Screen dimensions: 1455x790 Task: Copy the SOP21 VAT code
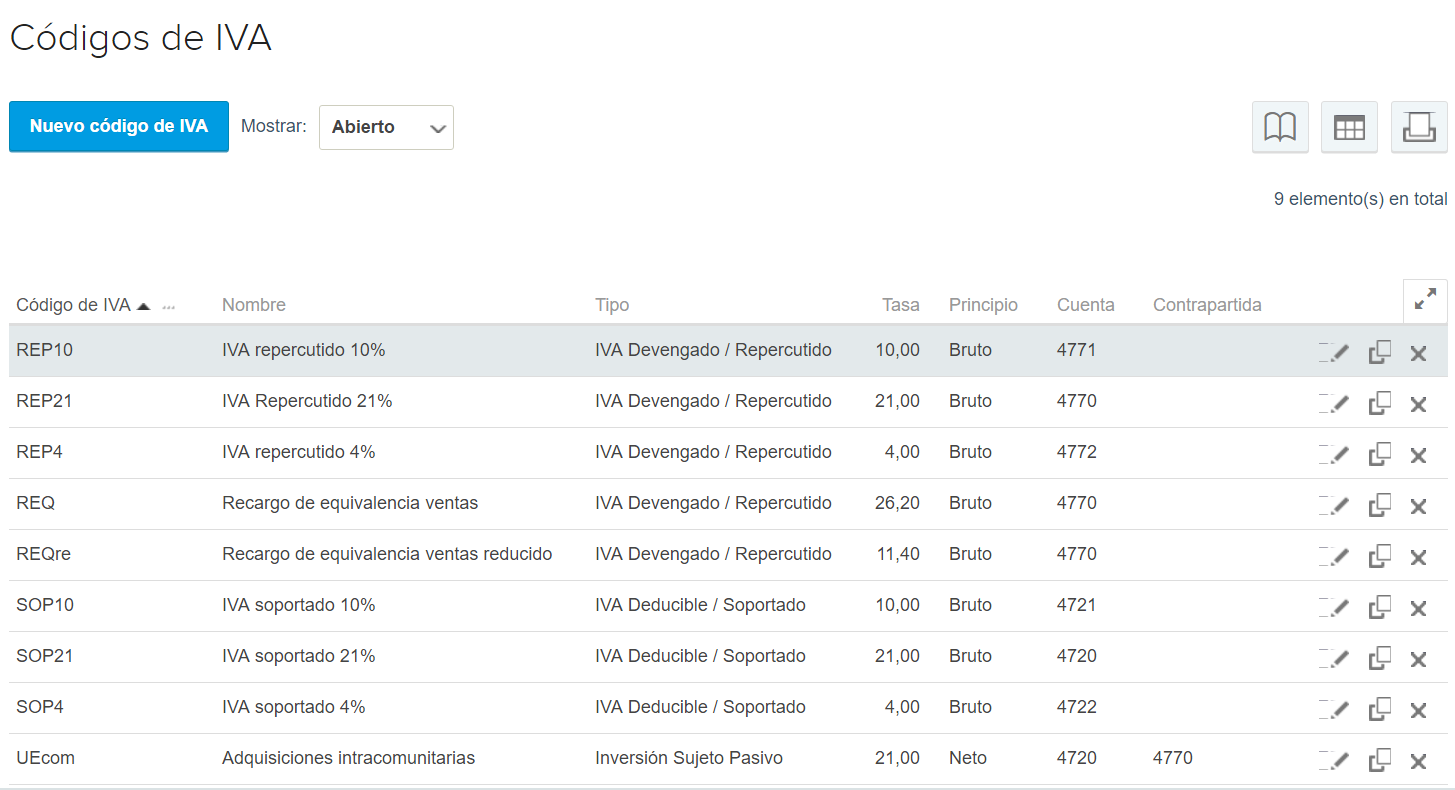tap(1380, 657)
